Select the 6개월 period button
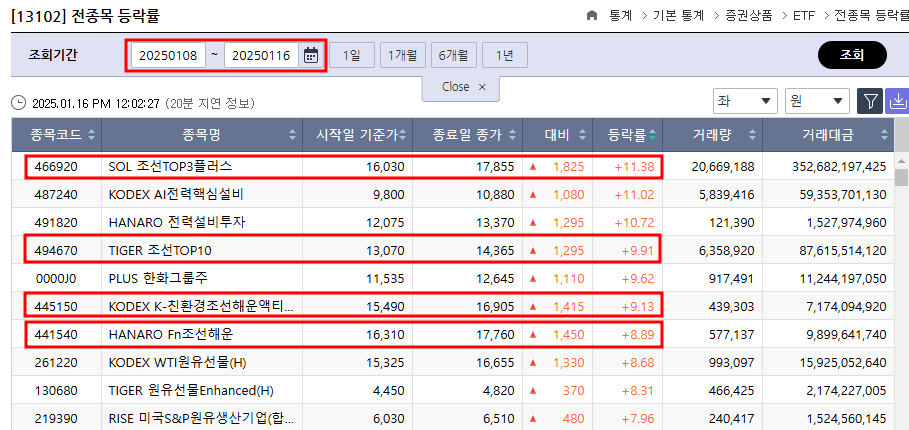Image resolution: width=909 pixels, height=430 pixels. (x=454, y=56)
